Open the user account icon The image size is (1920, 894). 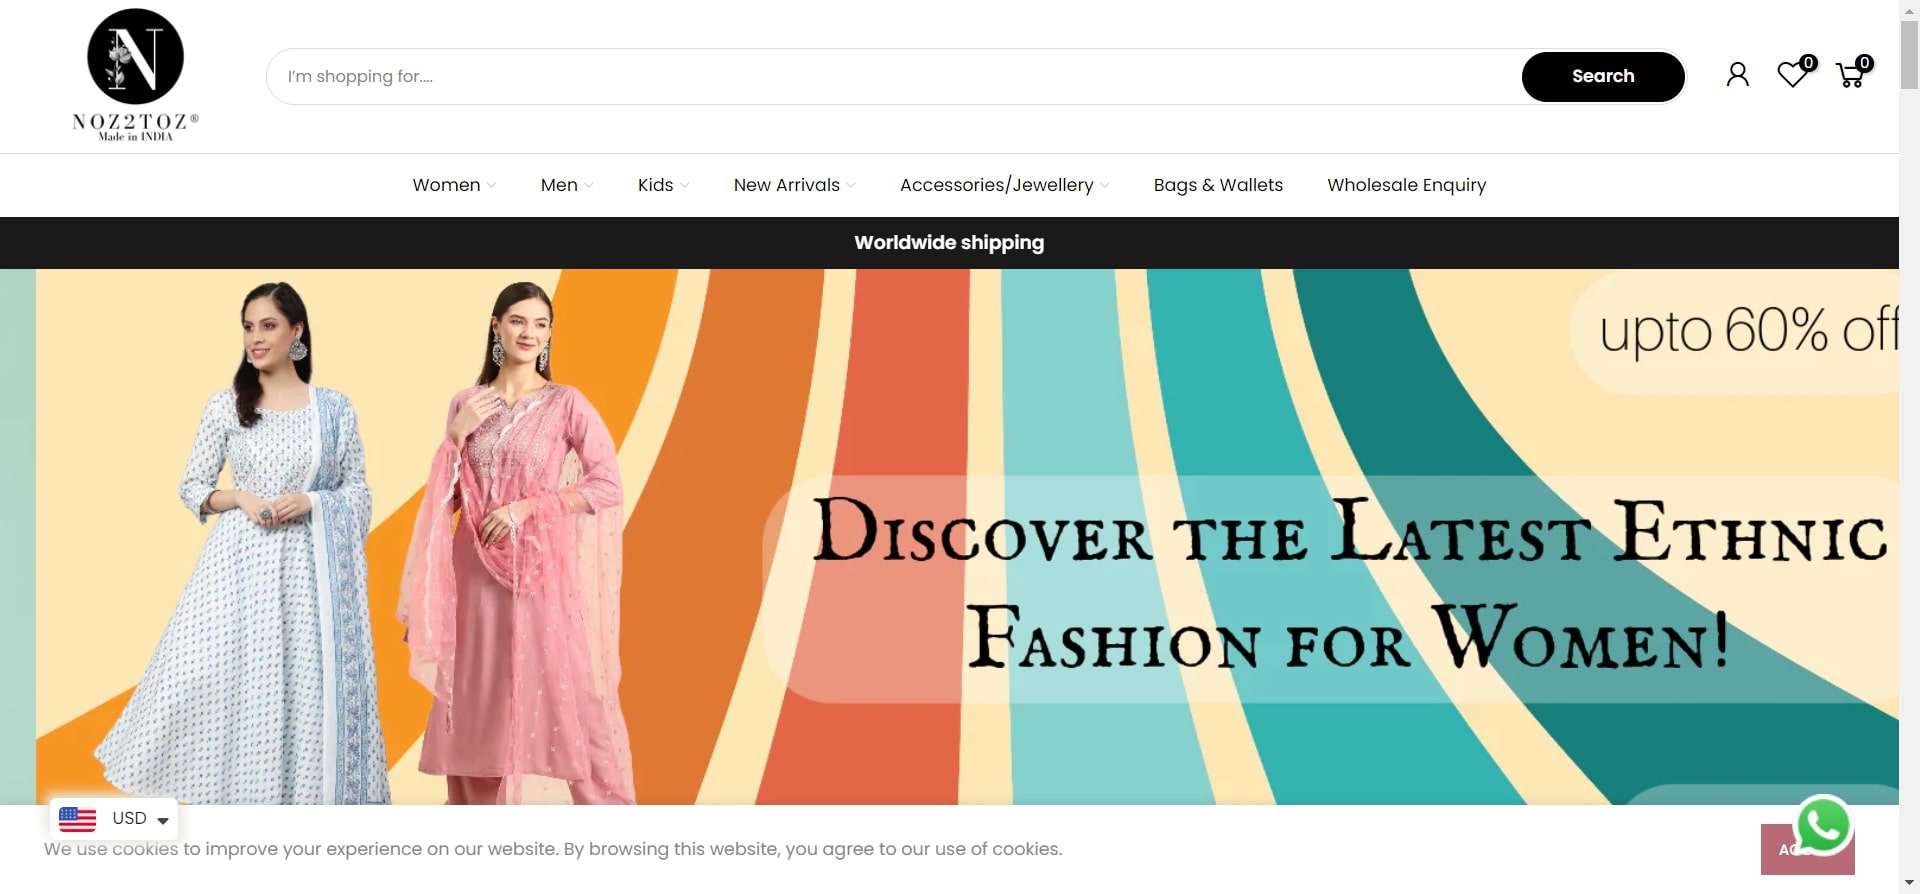1737,75
